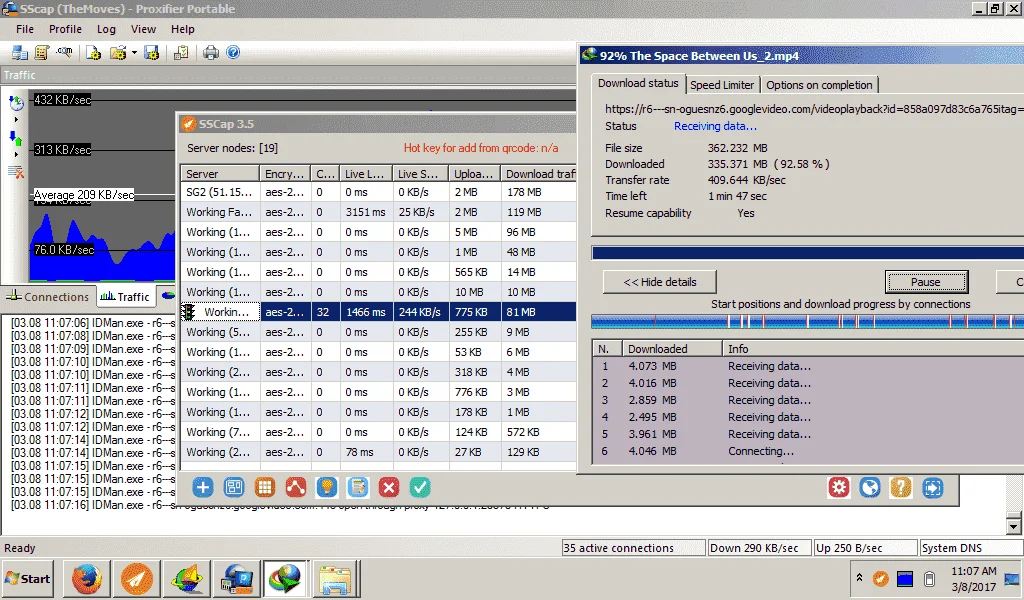This screenshot has width=1024, height=600.
Task: Switch to the Connections tab
Action: pyautogui.click(x=48, y=297)
